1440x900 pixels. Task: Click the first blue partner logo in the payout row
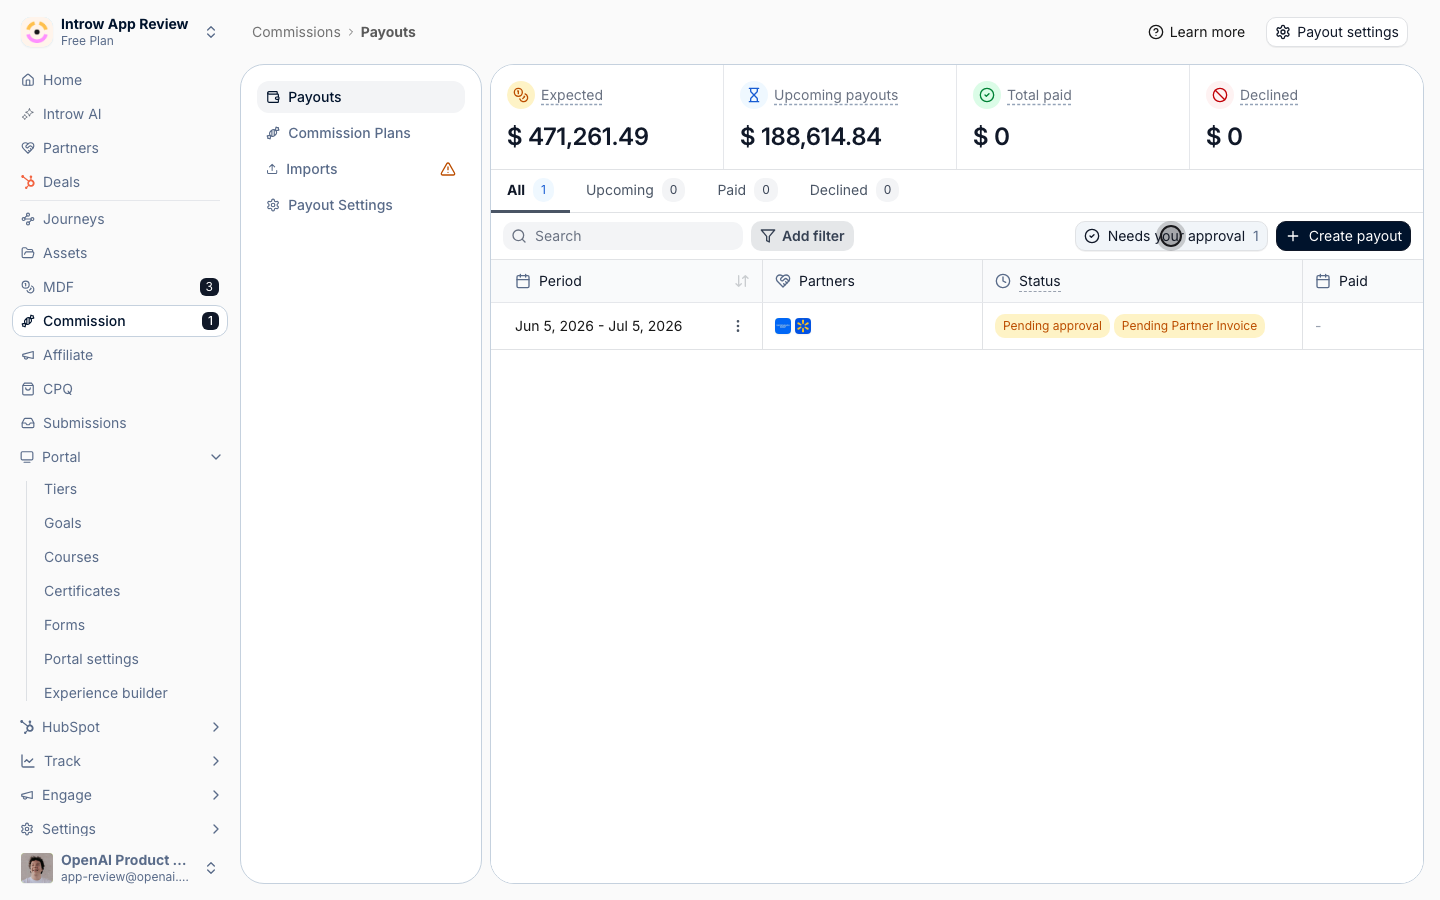(783, 326)
